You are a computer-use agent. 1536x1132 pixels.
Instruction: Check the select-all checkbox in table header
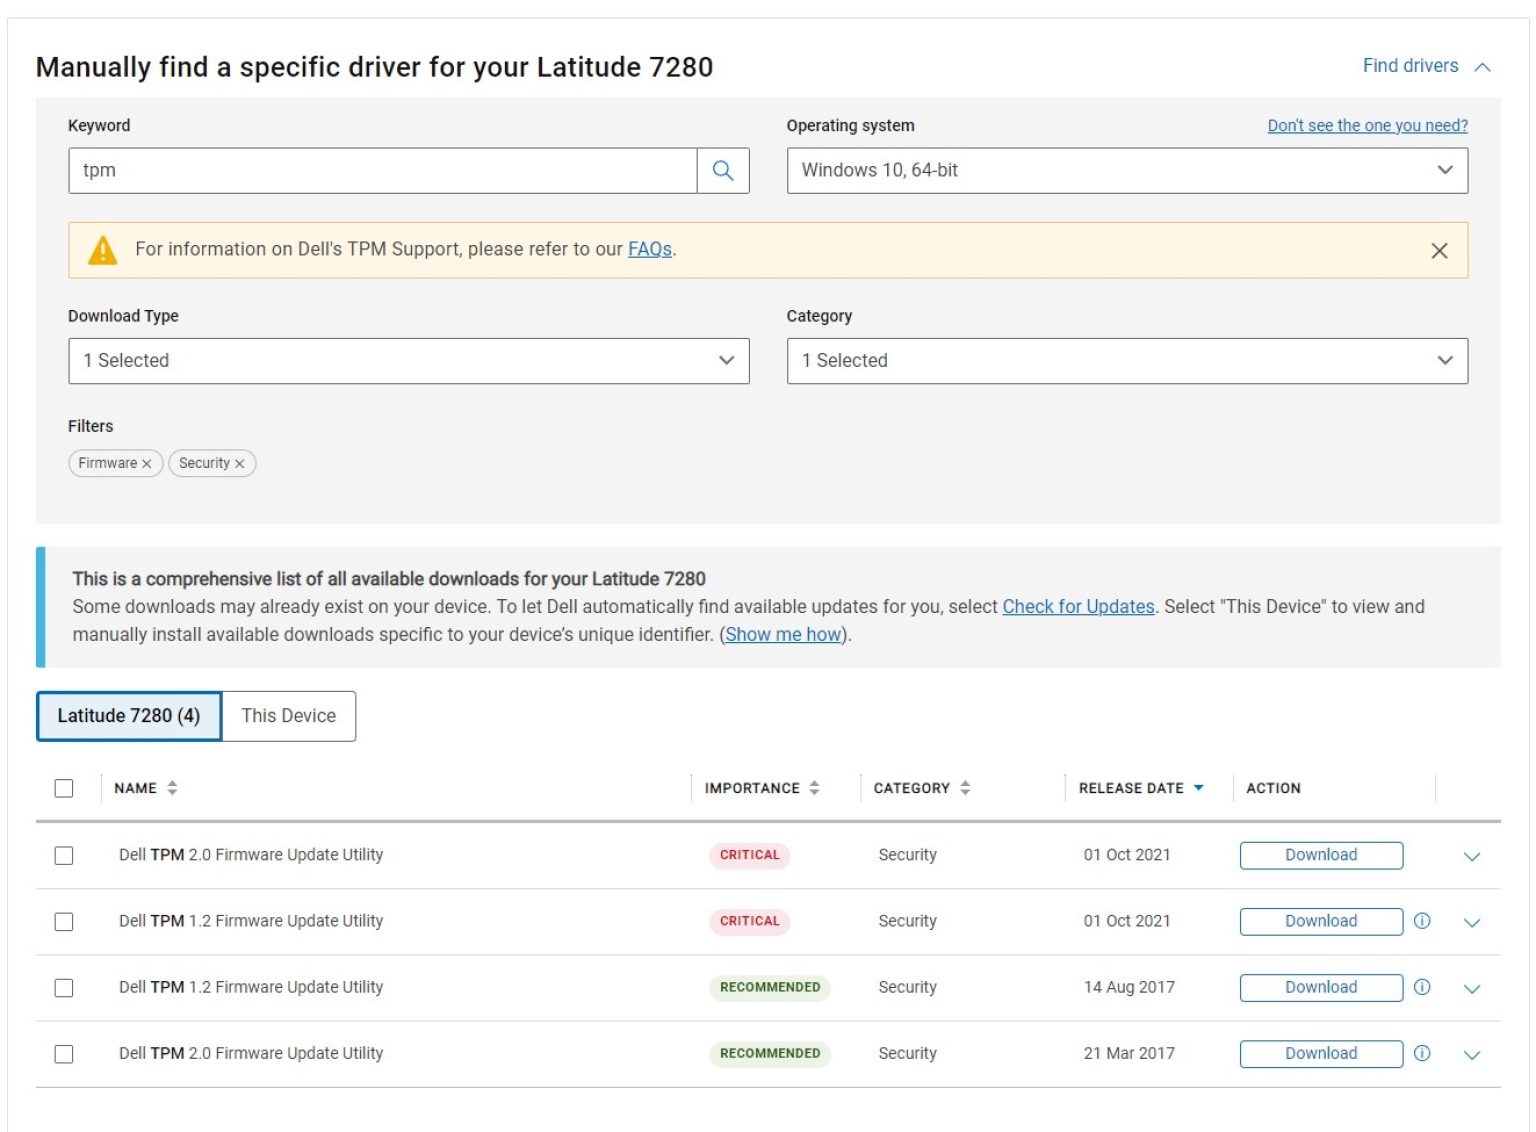tap(64, 788)
